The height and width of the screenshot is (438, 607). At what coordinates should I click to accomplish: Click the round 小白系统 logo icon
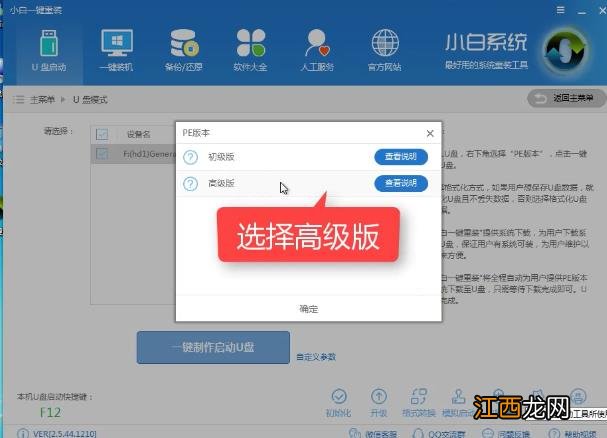click(x=565, y=50)
